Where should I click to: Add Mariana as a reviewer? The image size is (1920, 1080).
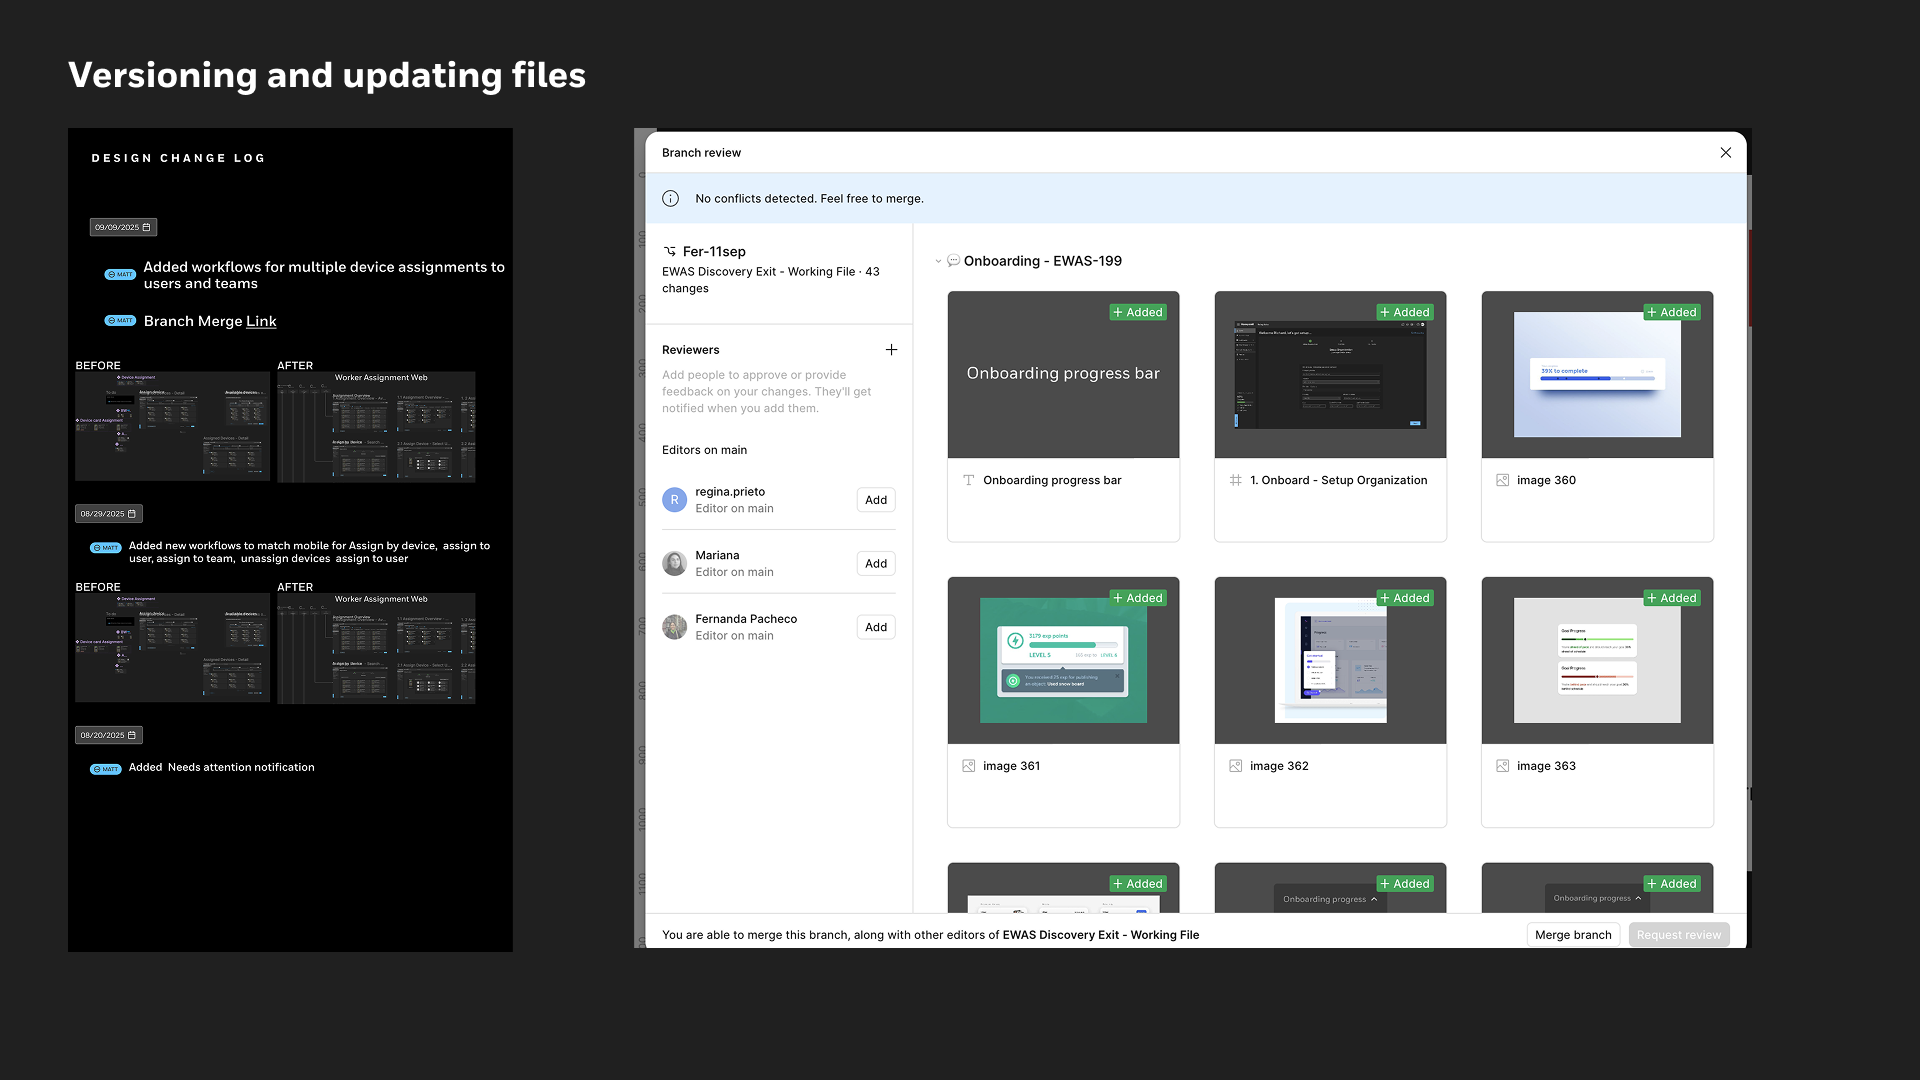pos(876,564)
